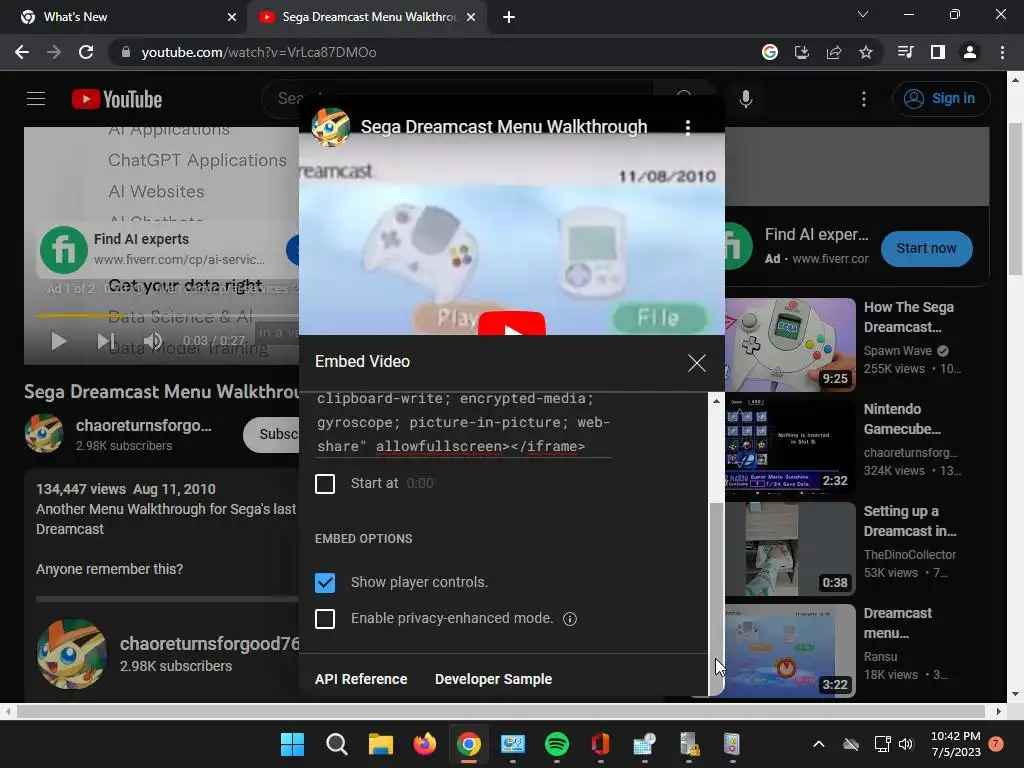The width and height of the screenshot is (1024, 768).
Task: Launch Spotify from the taskbar
Action: pos(556,744)
